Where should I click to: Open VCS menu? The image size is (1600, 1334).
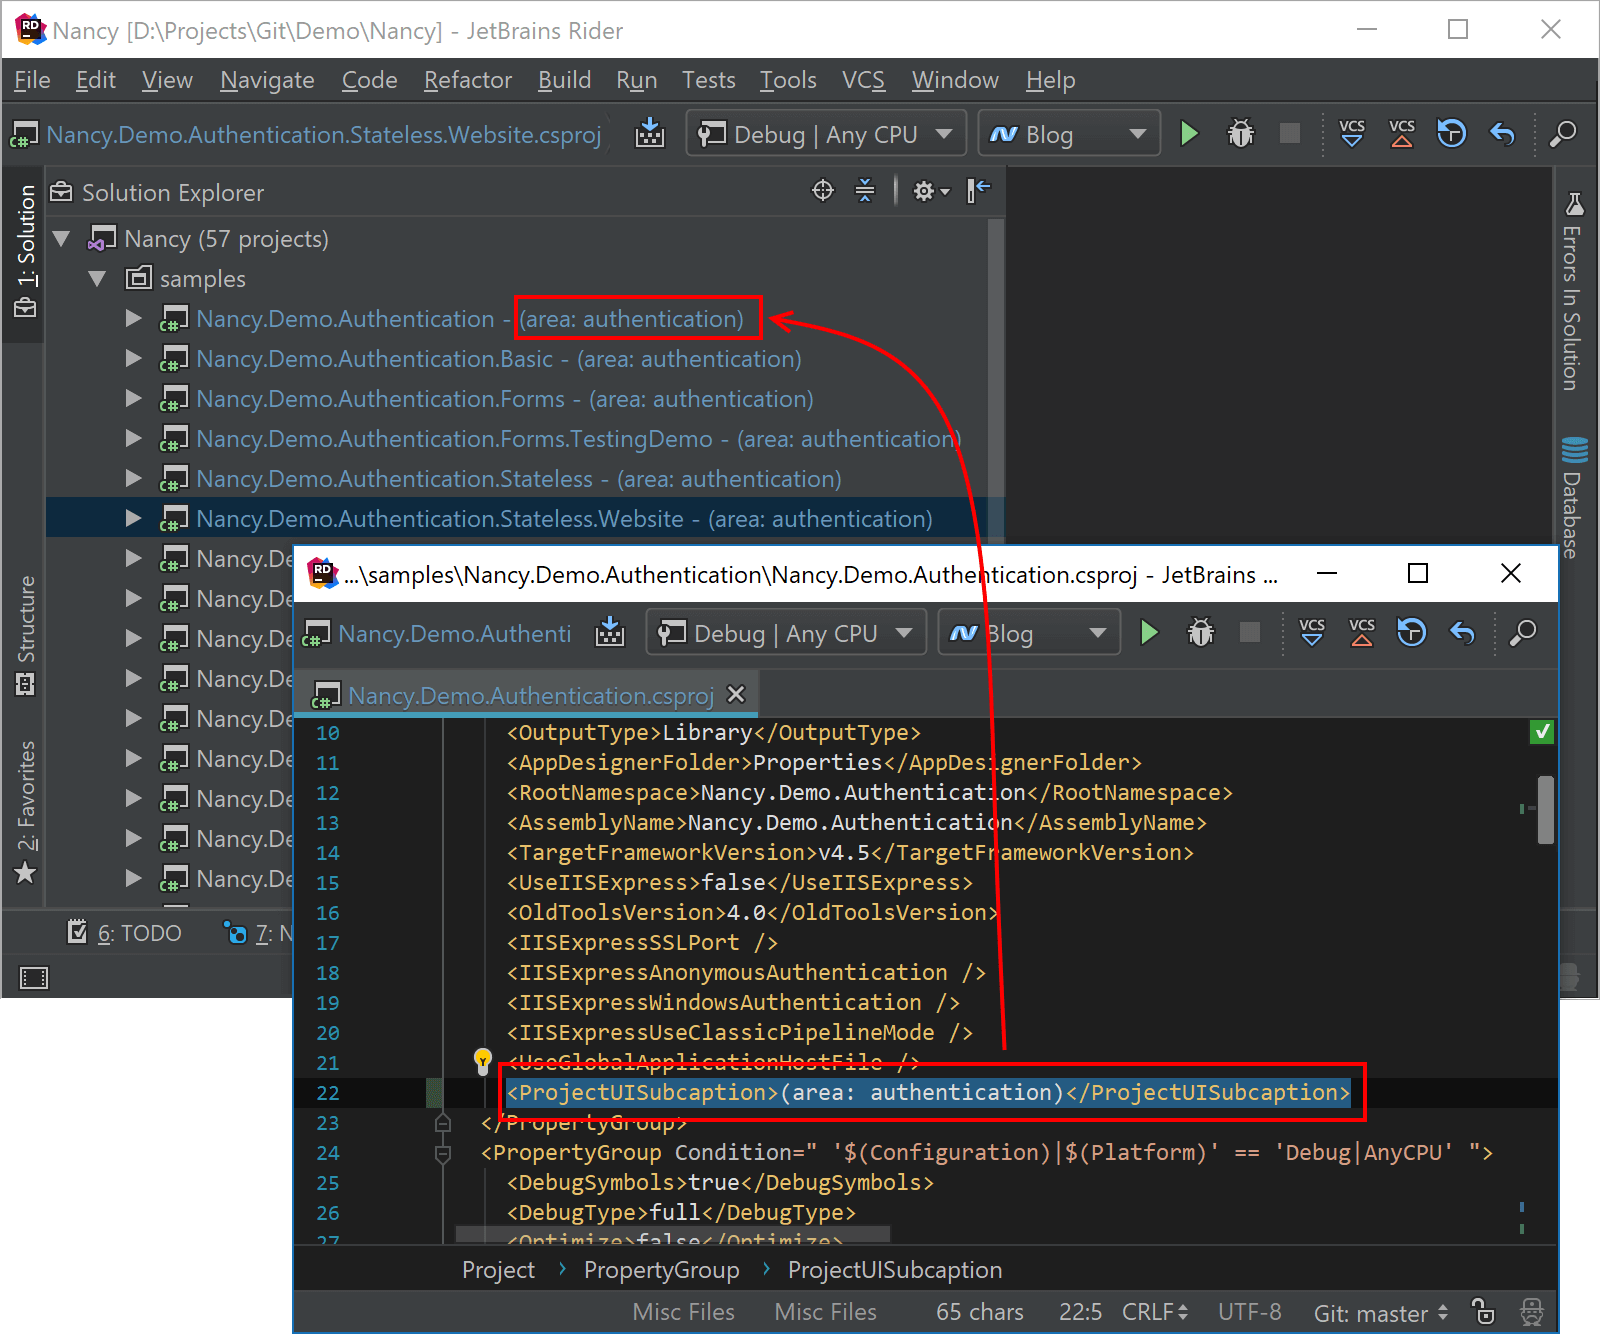pyautogui.click(x=863, y=80)
